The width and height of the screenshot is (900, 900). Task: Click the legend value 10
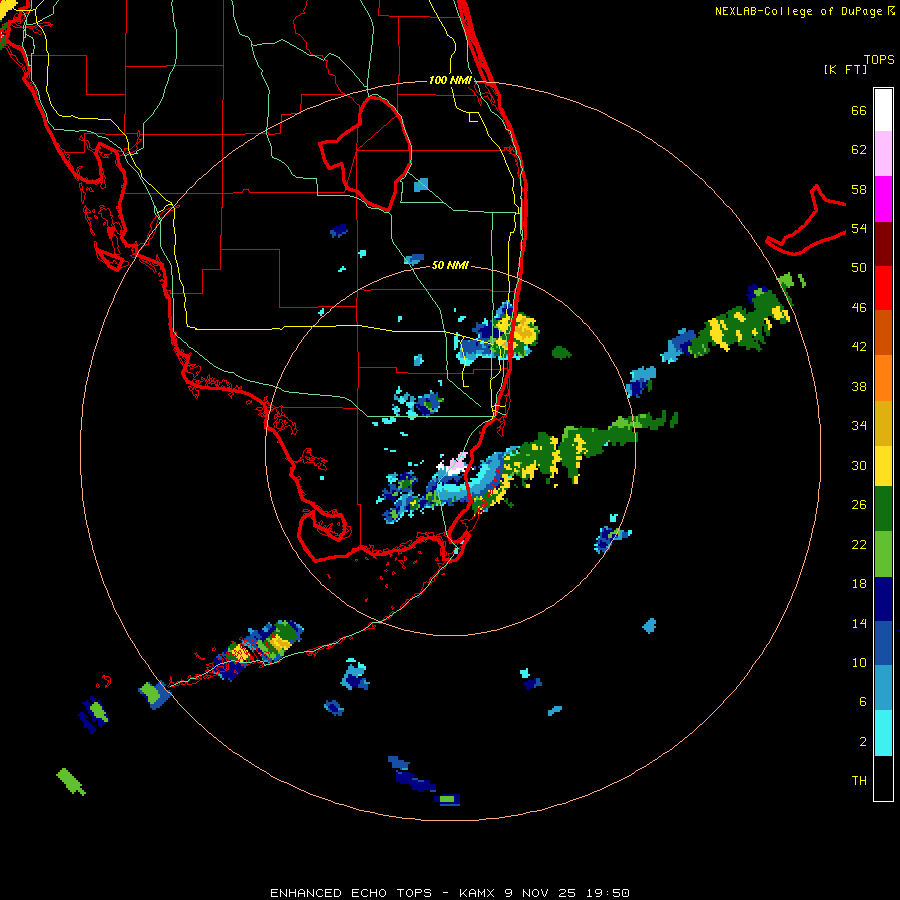point(859,662)
